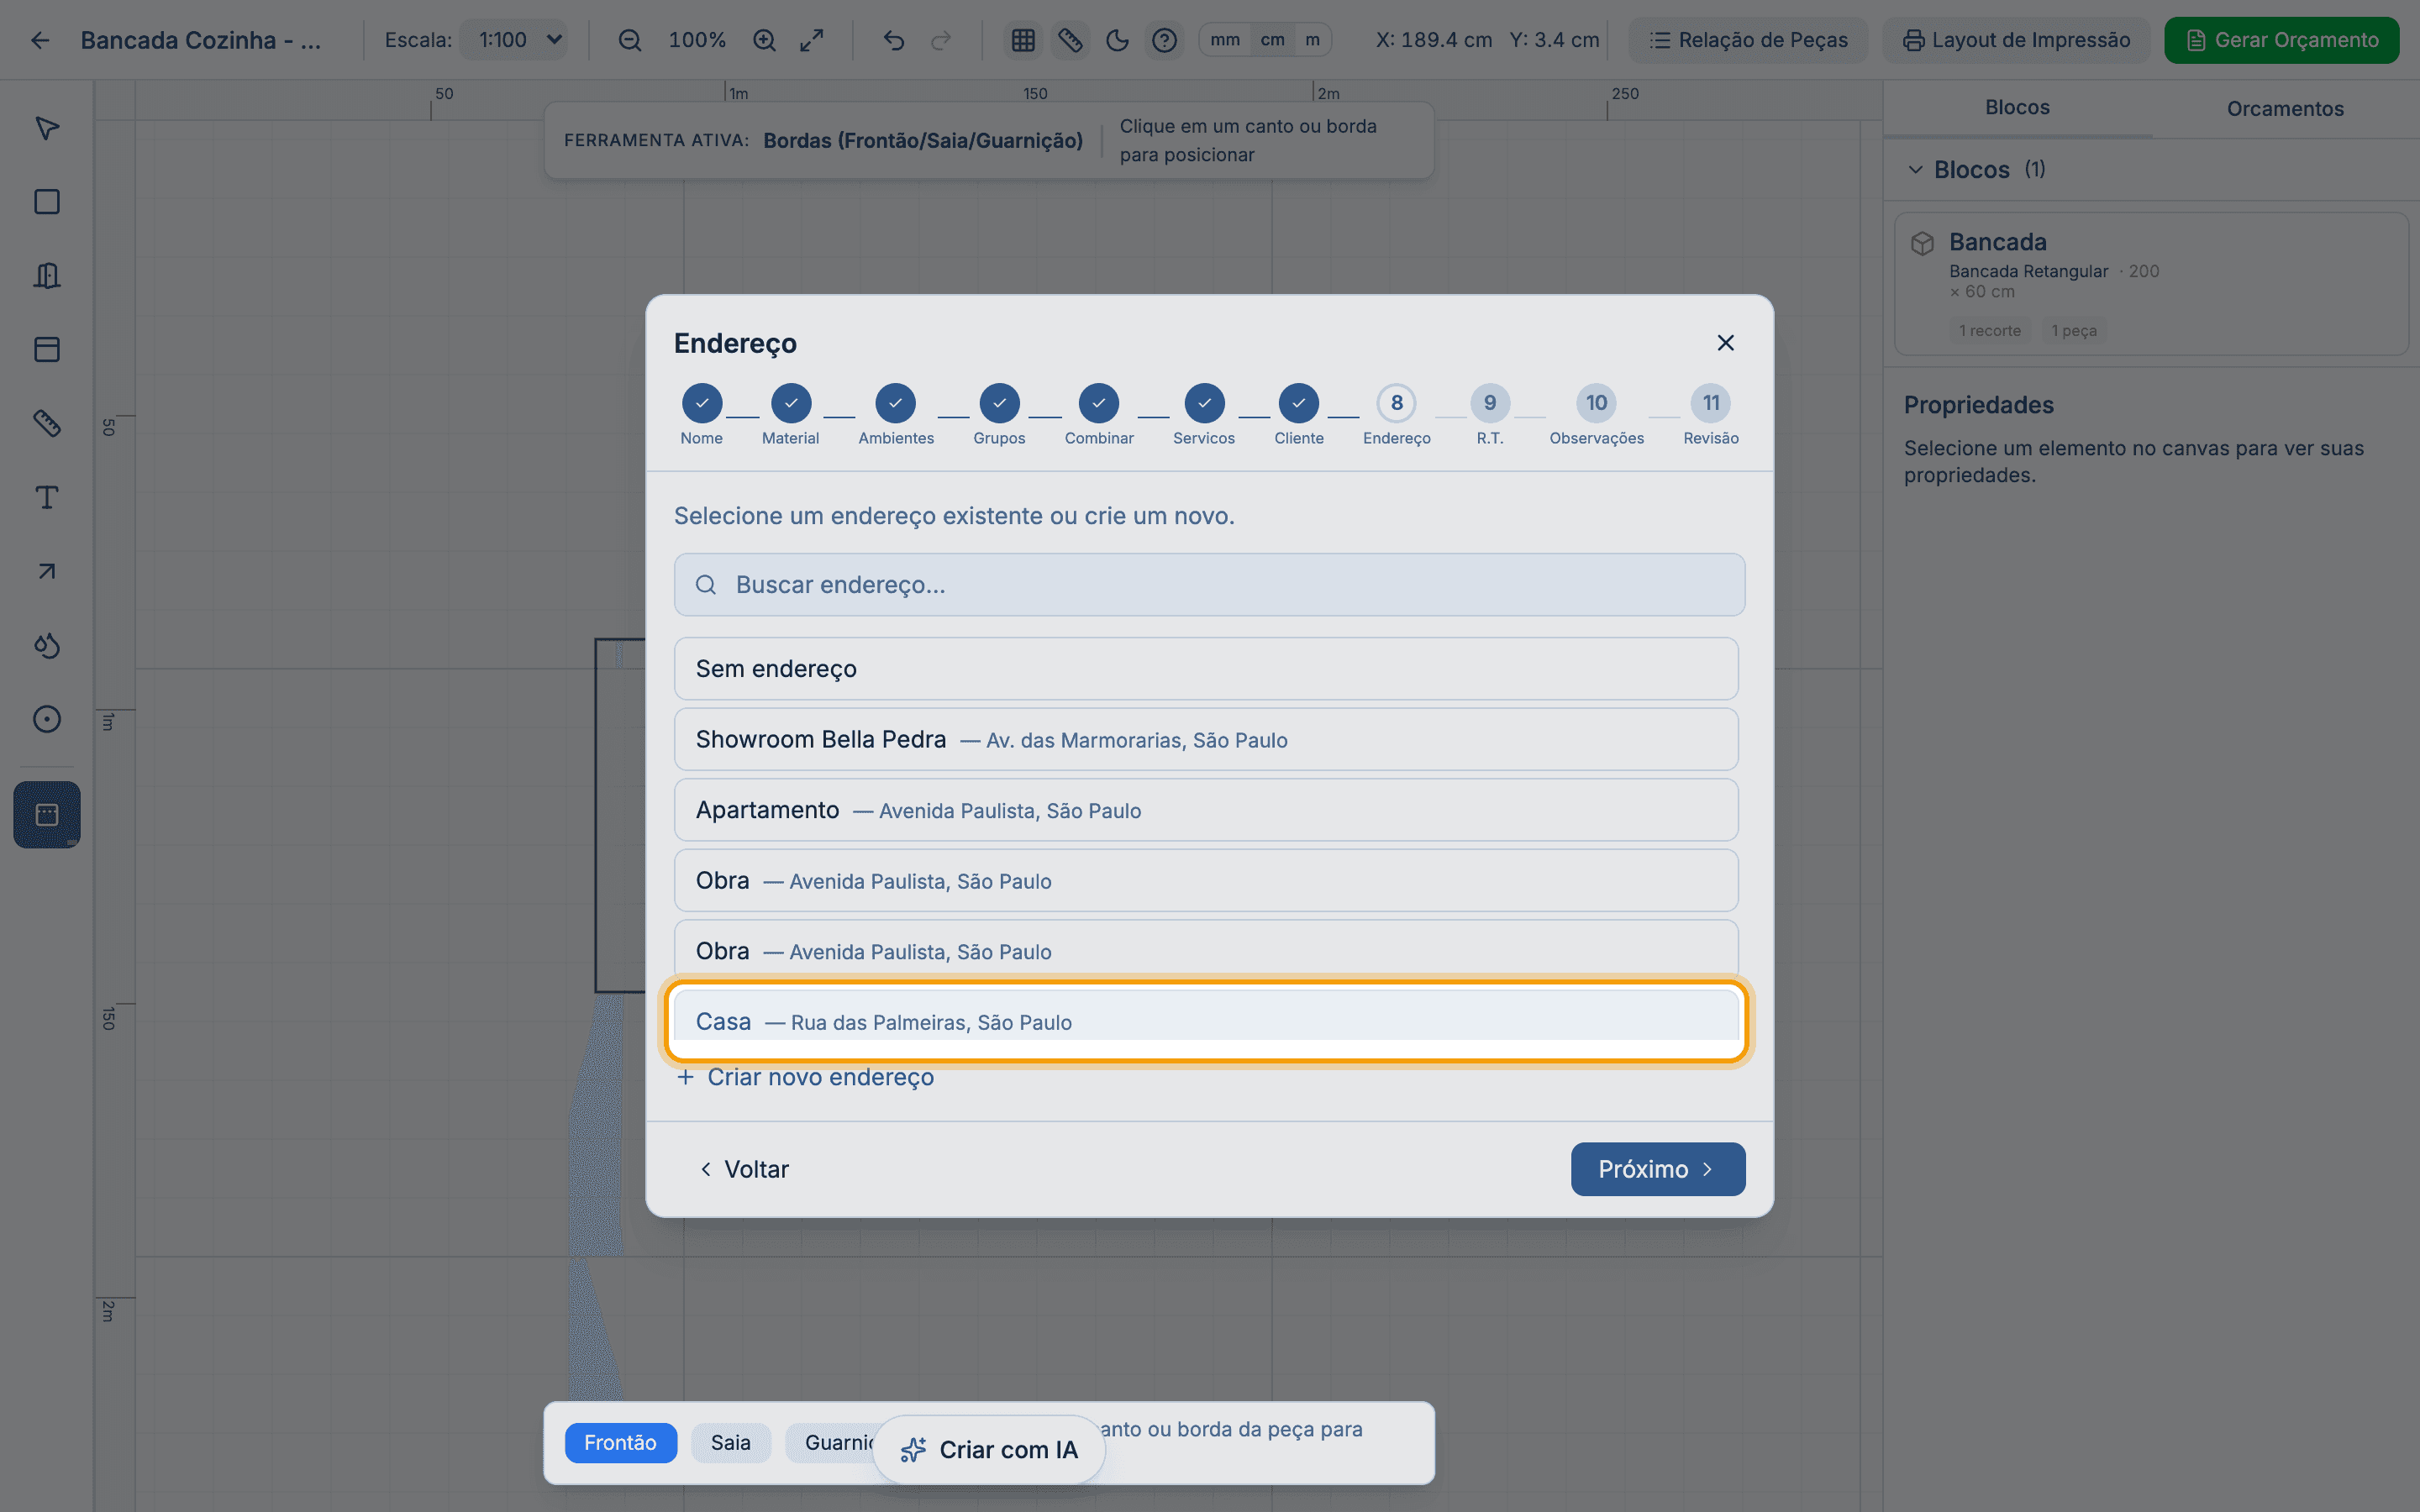This screenshot has height=1512, width=2420.
Task: Click Gerar Orçamento button
Action: pos(2281,40)
